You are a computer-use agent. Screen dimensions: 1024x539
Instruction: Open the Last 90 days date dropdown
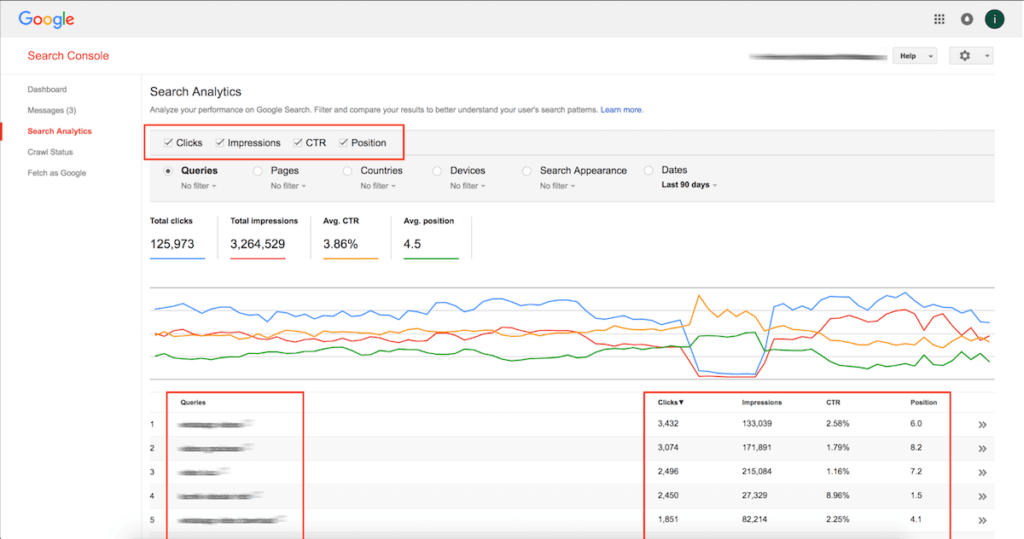click(689, 185)
